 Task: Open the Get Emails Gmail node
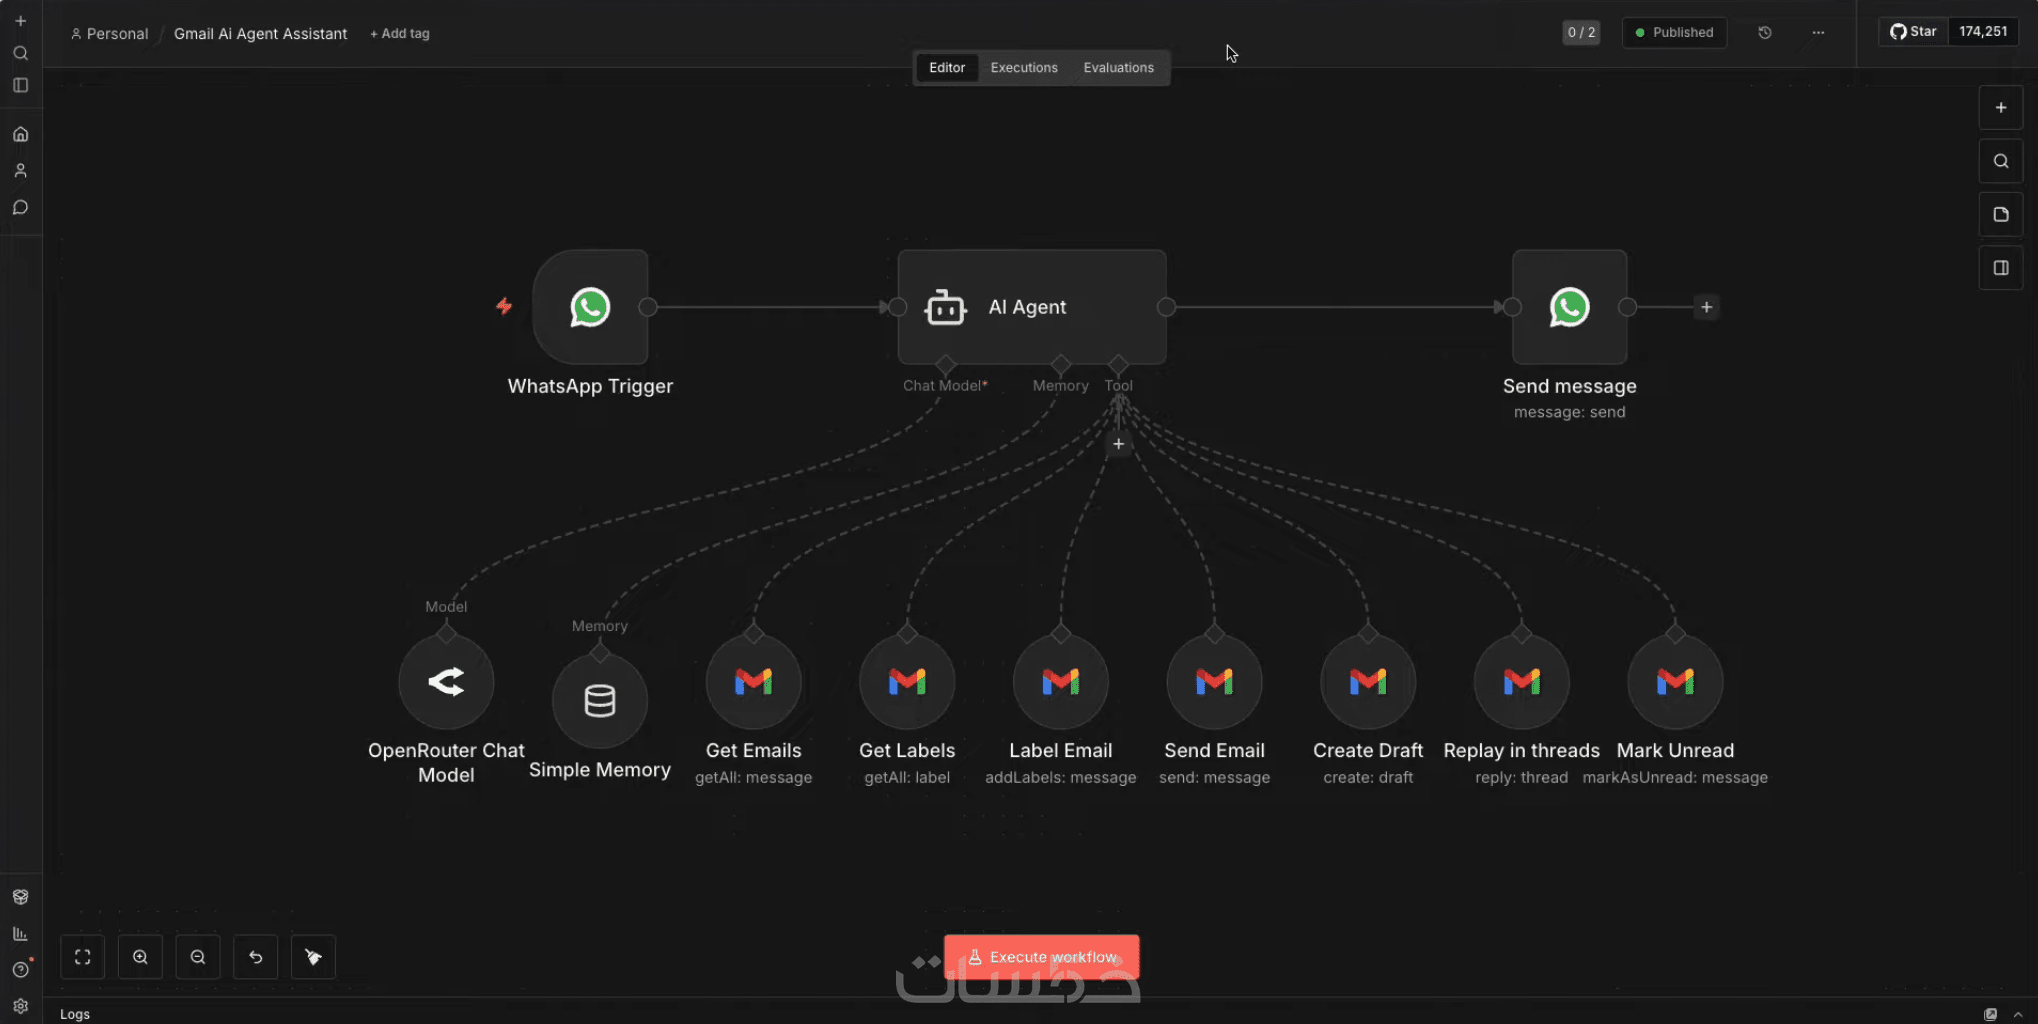click(x=754, y=682)
